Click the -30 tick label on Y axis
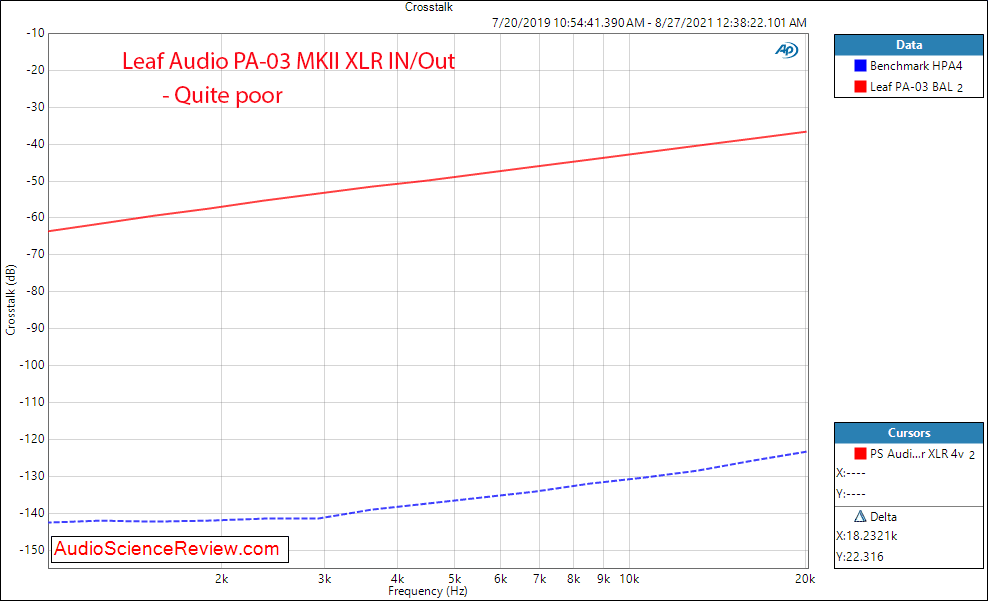Viewport: 988px width, 601px height. click(35, 107)
